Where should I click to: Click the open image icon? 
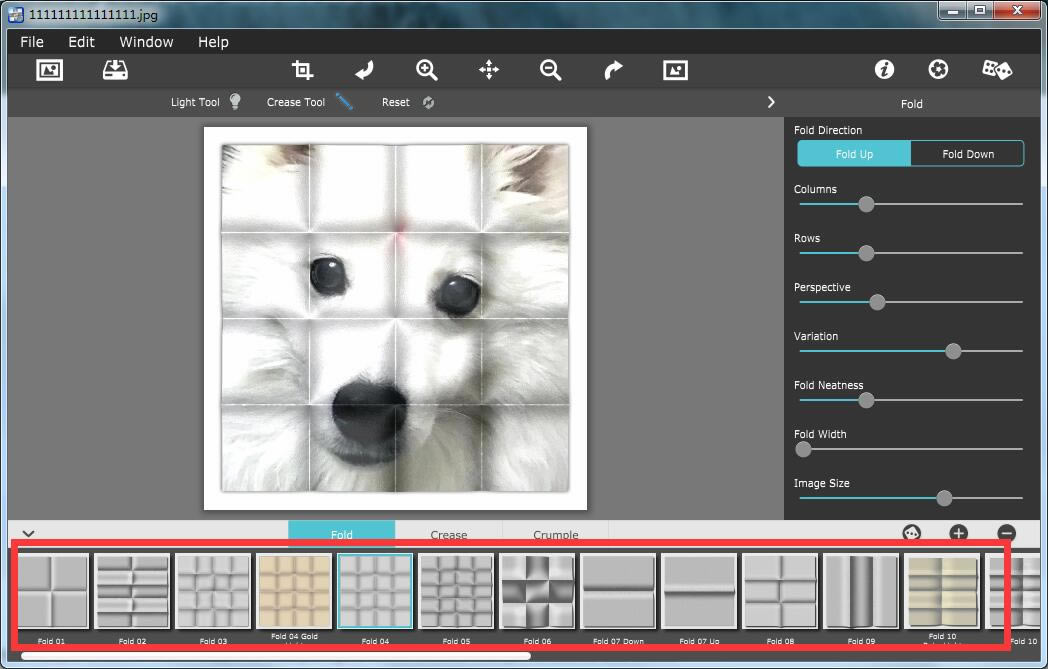click(49, 69)
